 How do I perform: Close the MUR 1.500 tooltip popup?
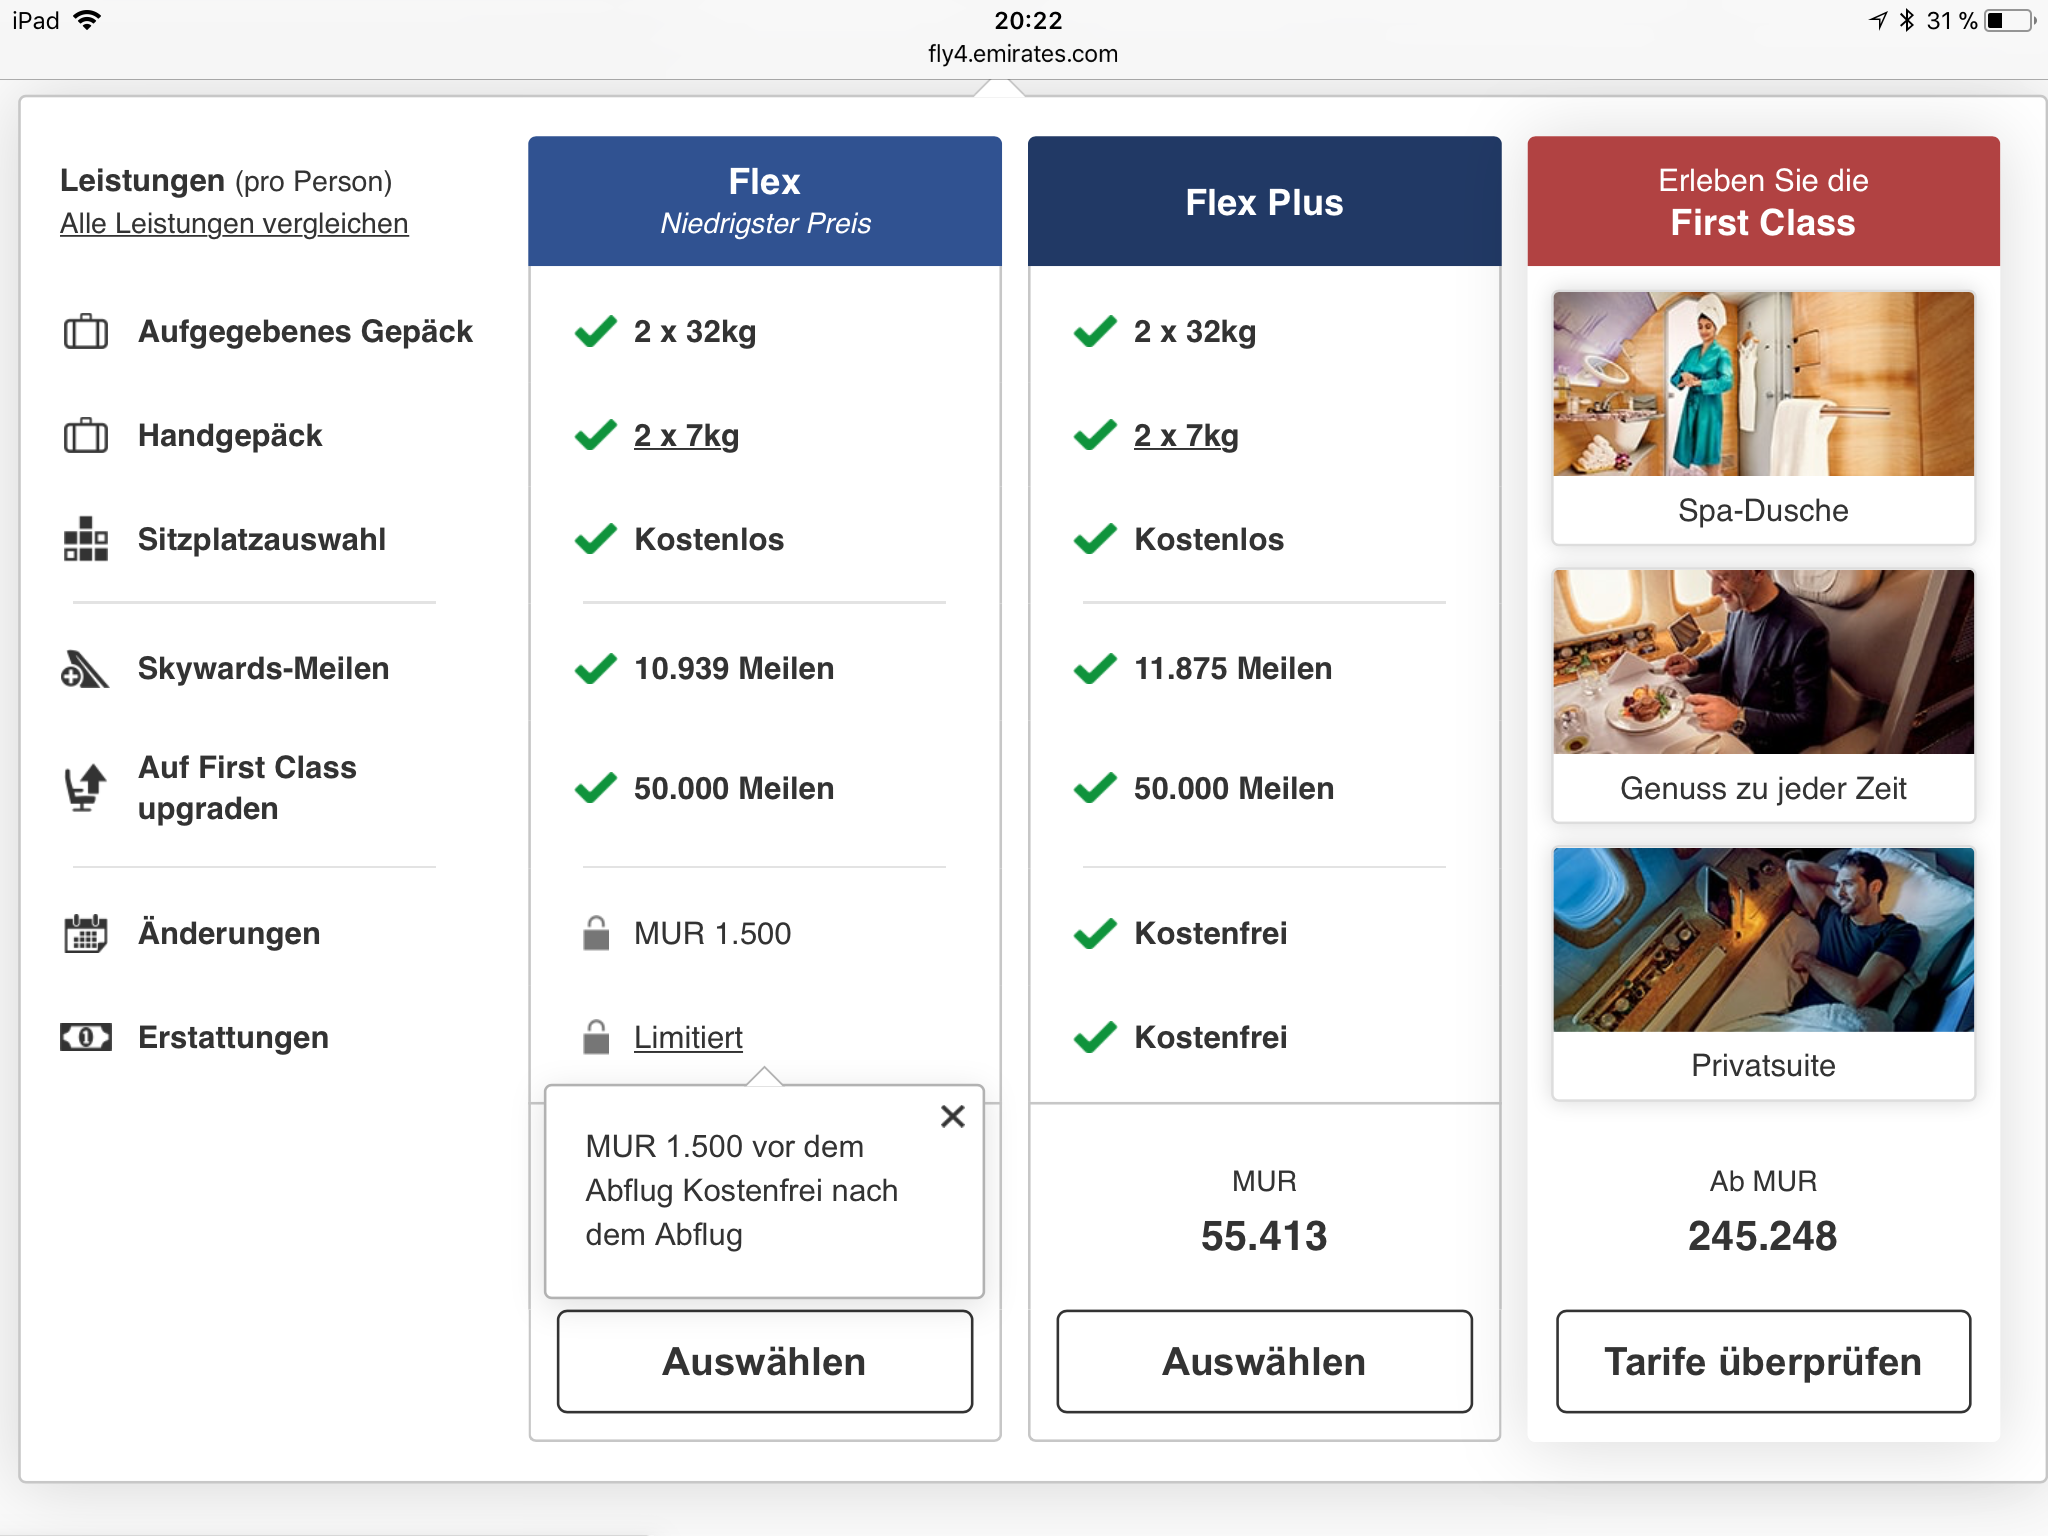(x=953, y=1116)
